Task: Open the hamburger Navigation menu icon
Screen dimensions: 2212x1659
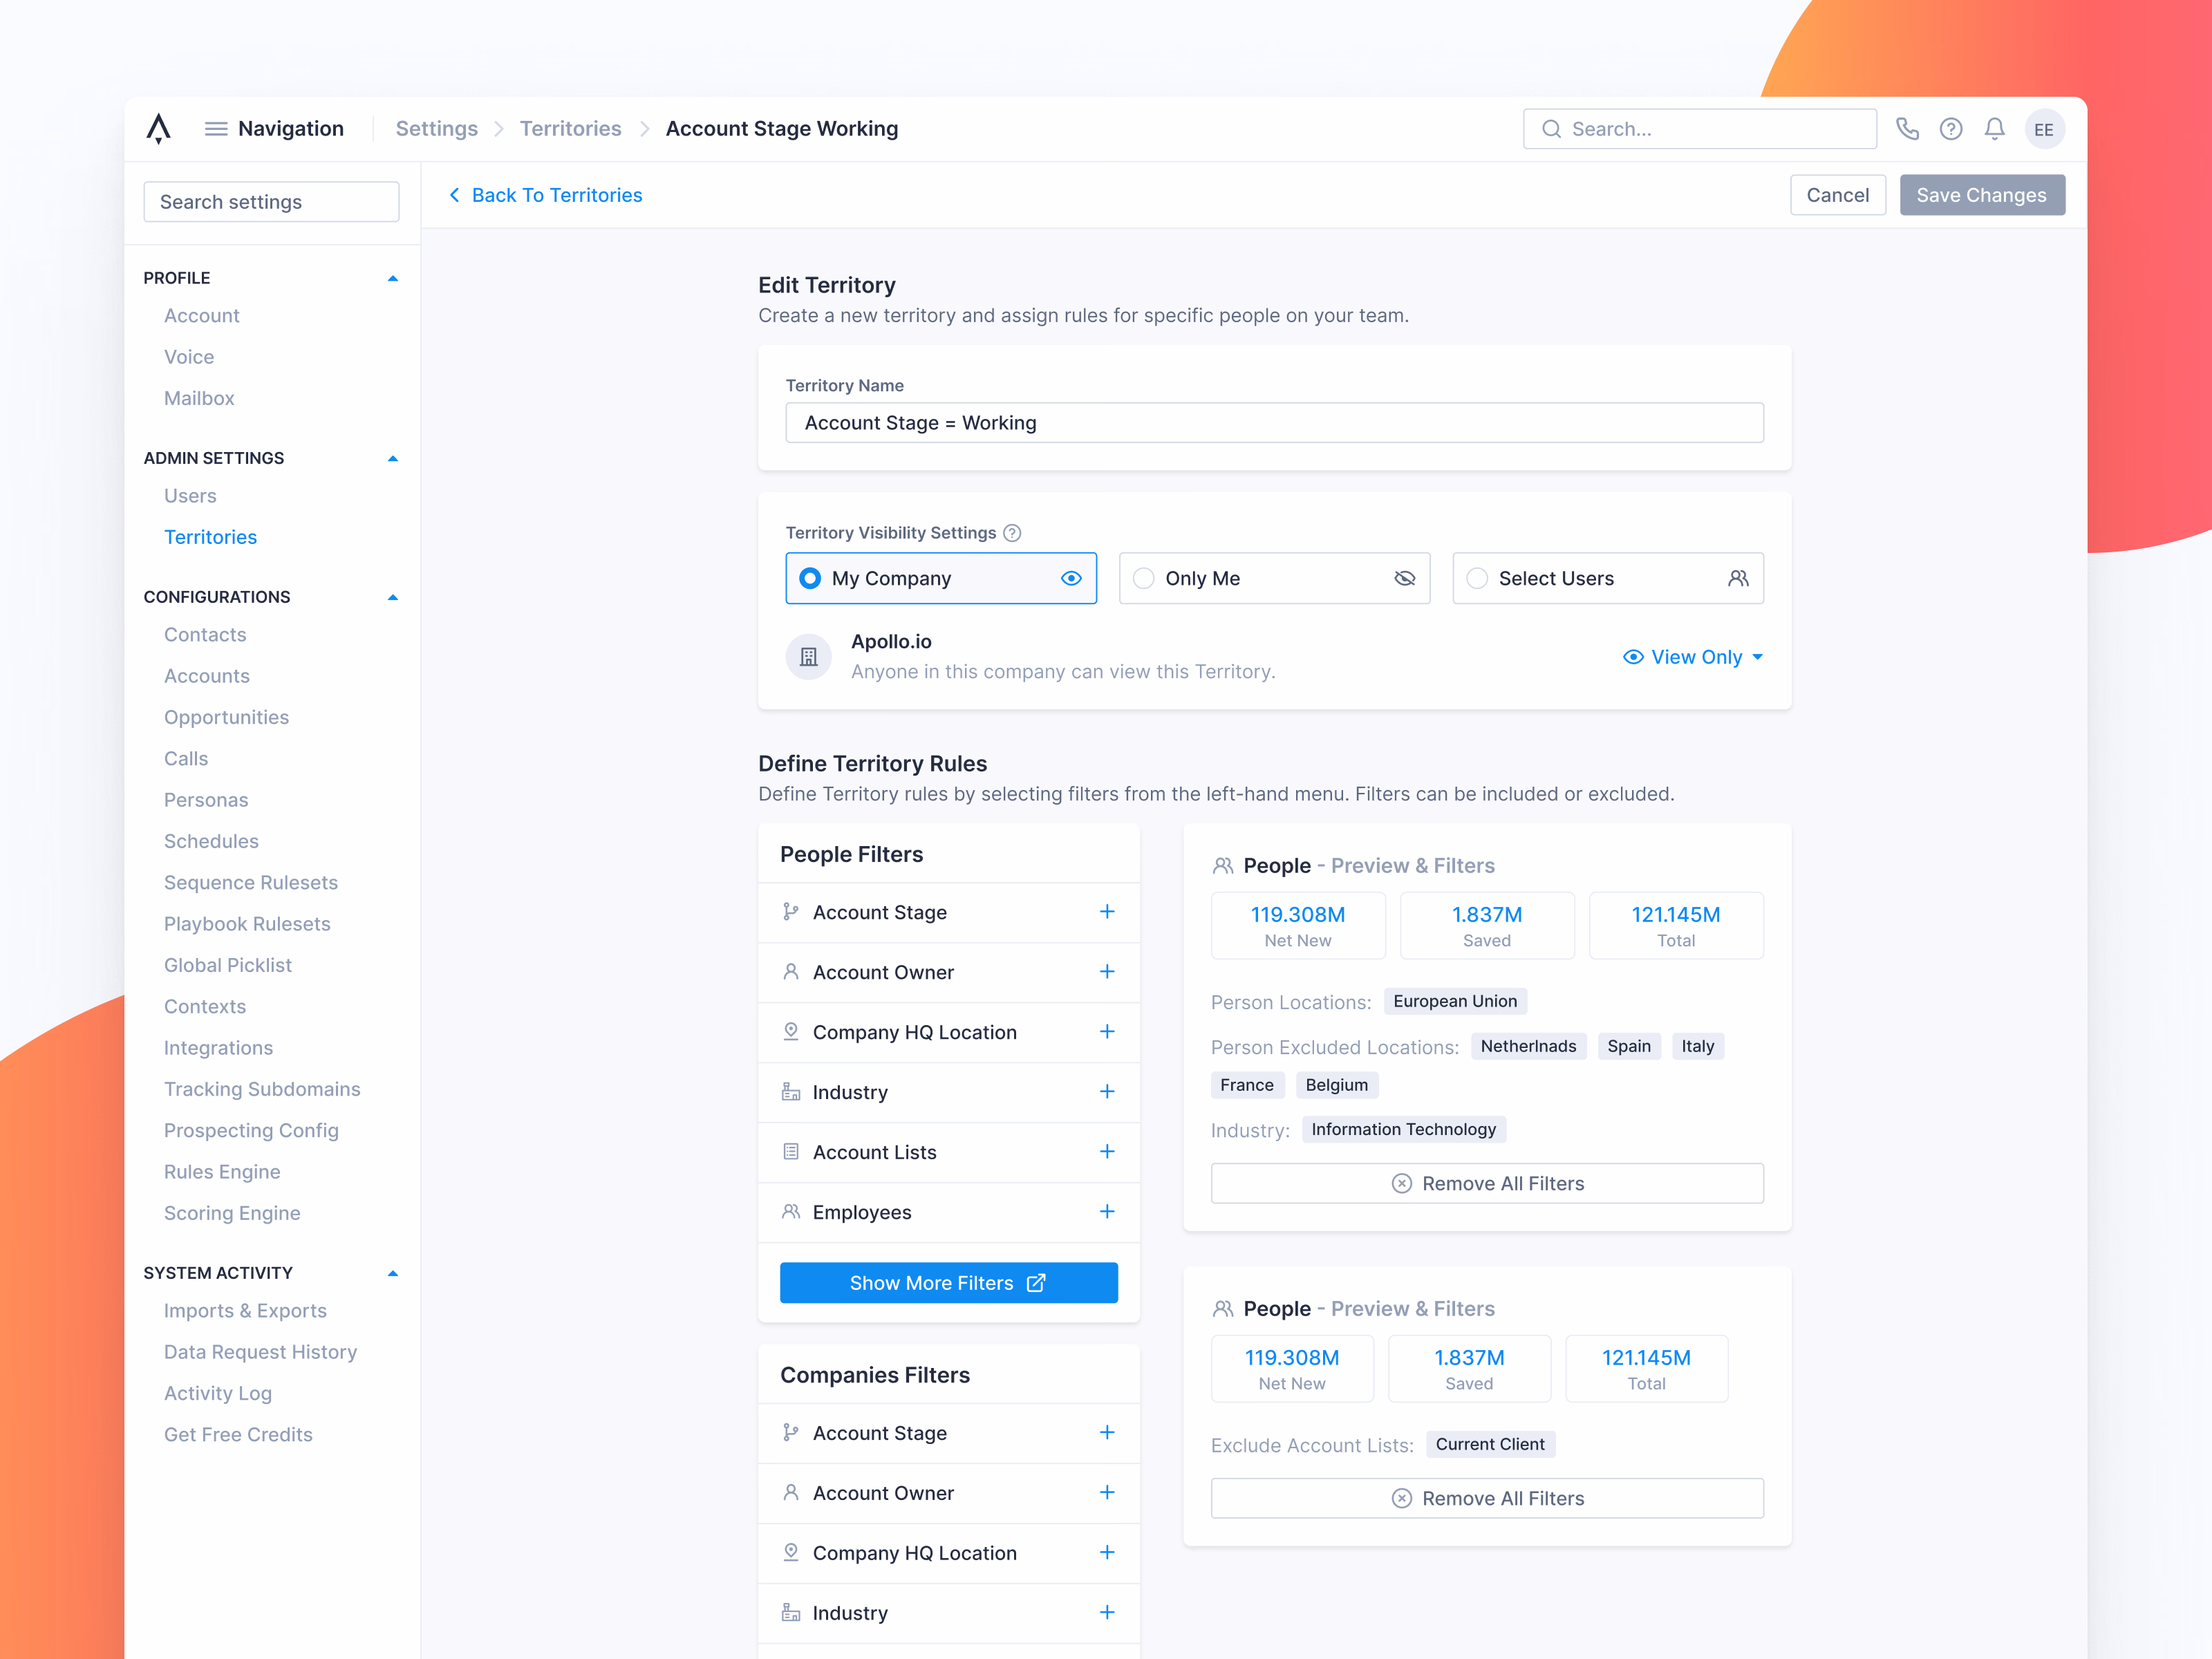Action: coord(215,129)
